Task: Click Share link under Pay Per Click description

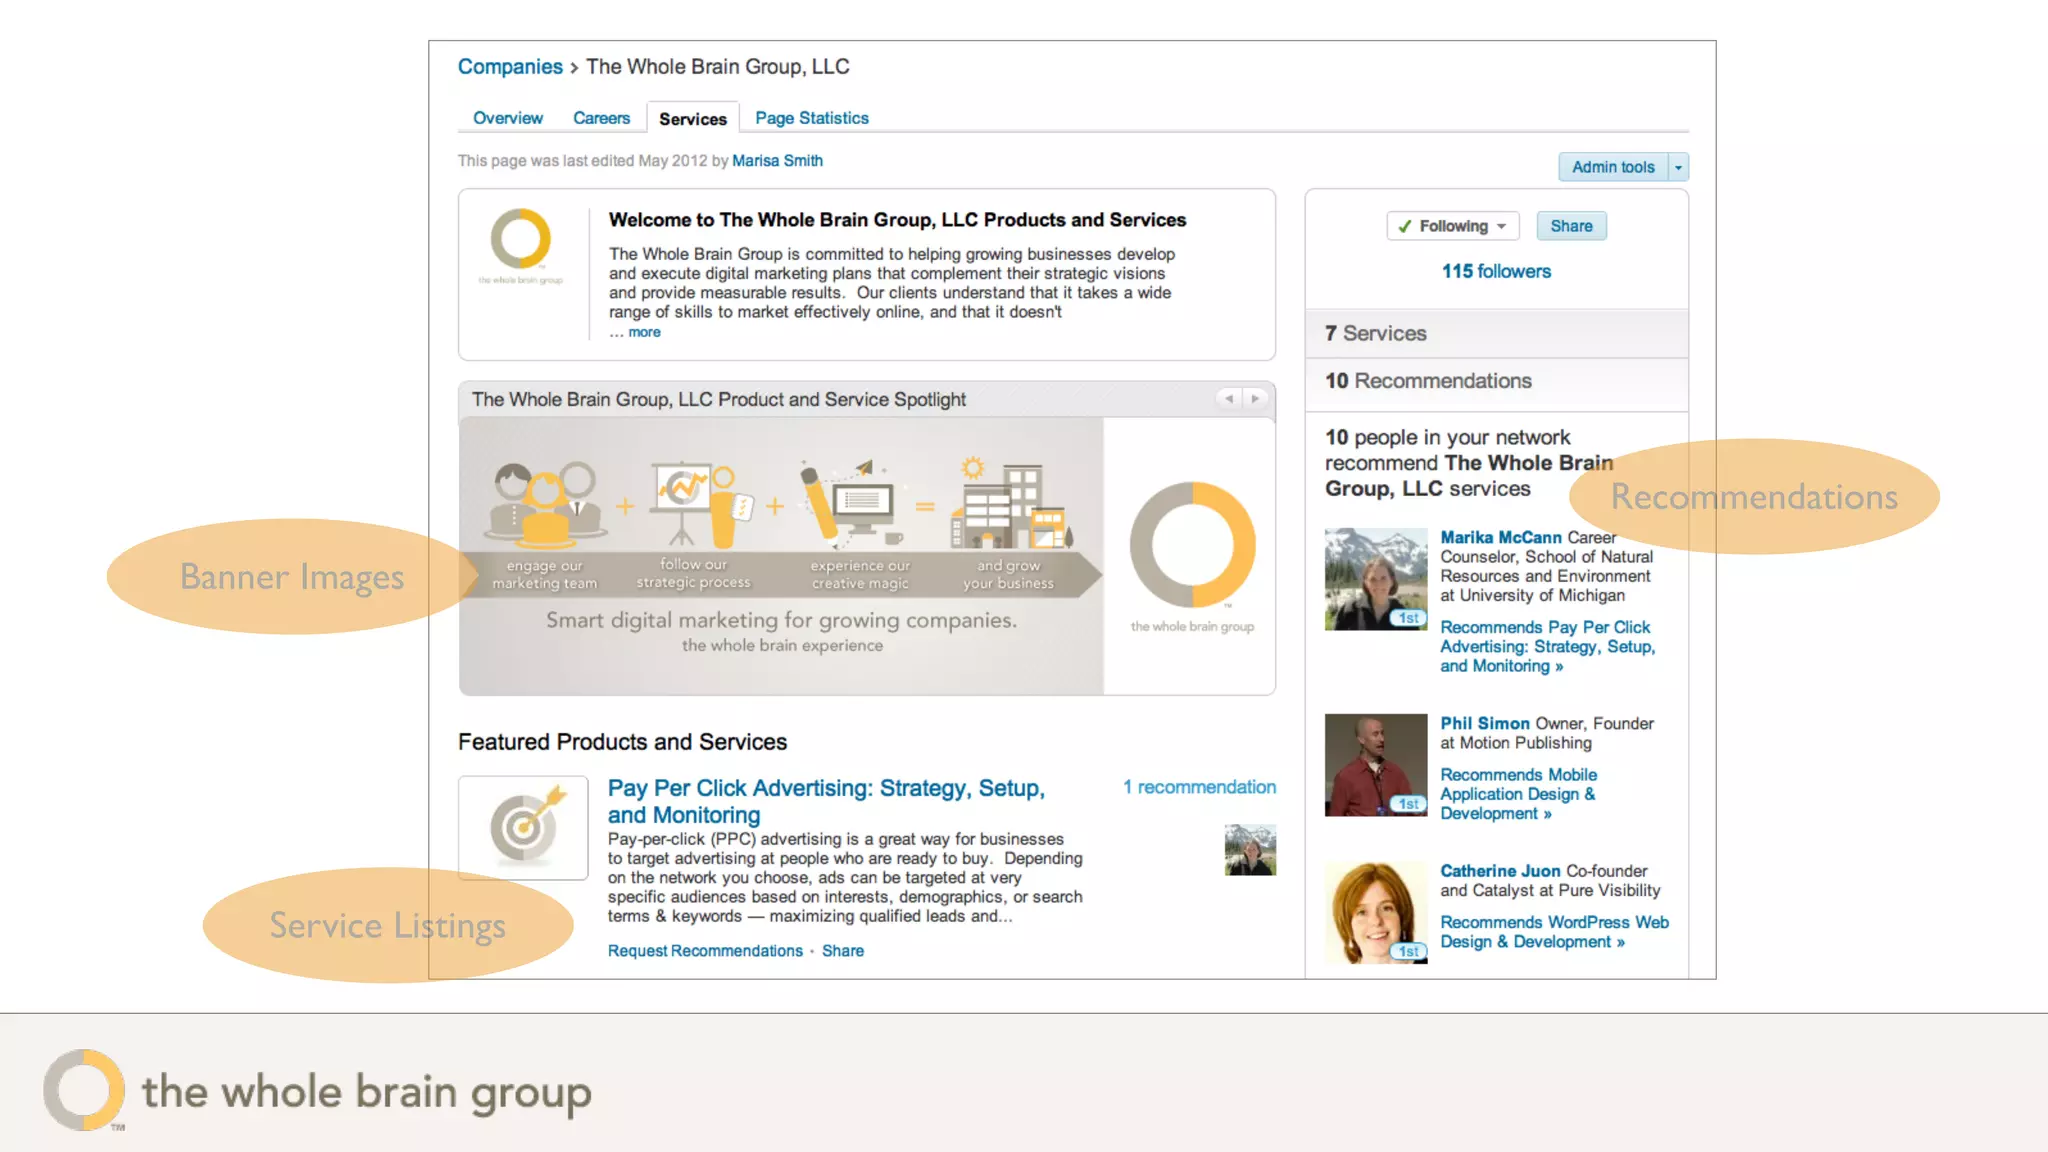Action: click(843, 951)
